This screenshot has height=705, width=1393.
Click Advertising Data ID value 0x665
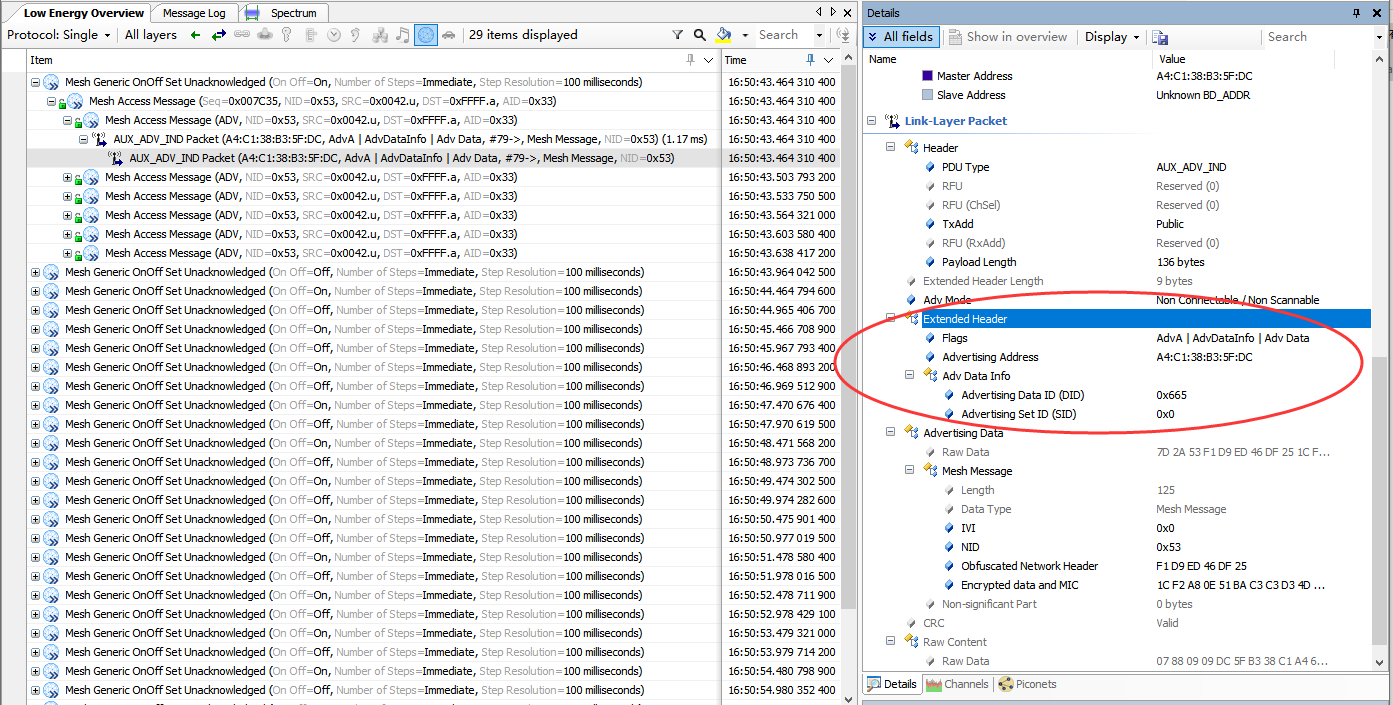[x=1171, y=395]
